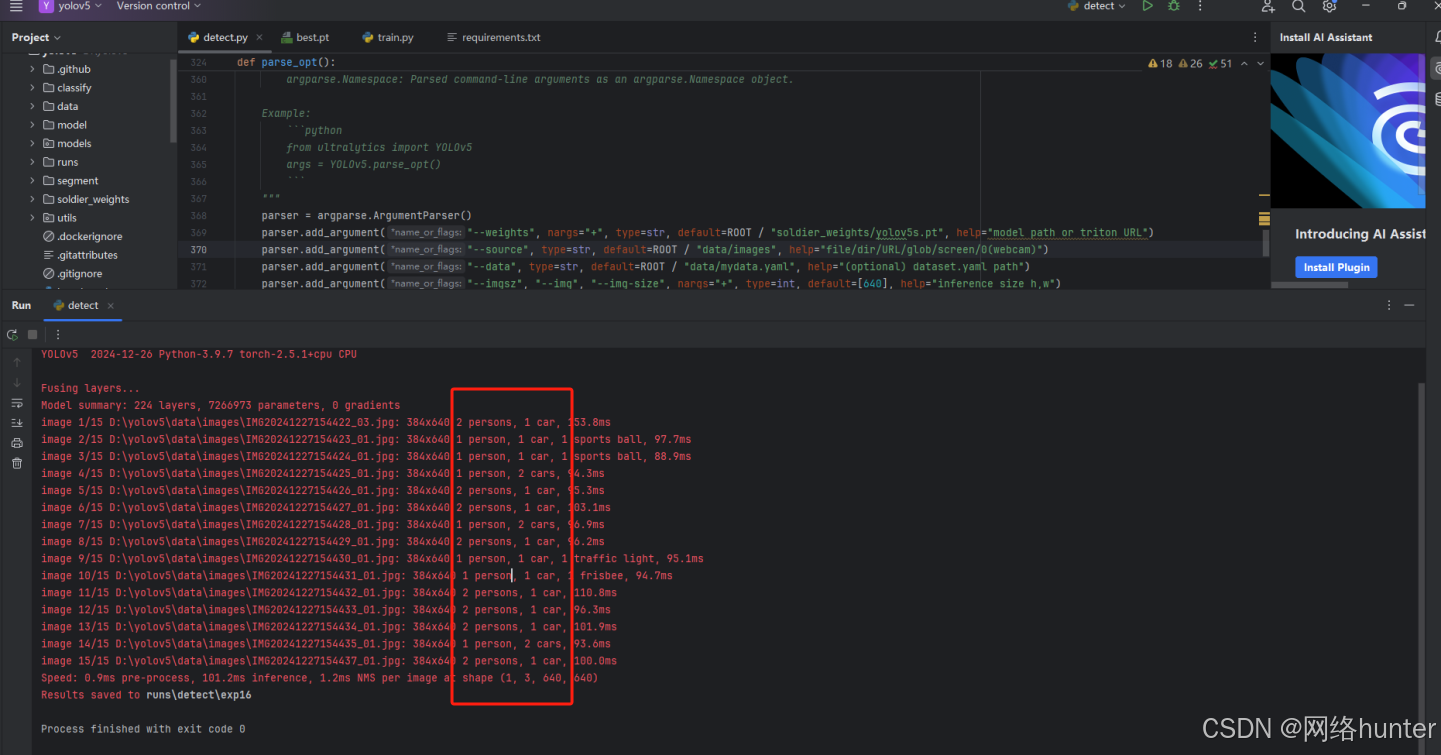Open the detect run configuration dropdown
1441x755 pixels.
click(x=1097, y=6)
